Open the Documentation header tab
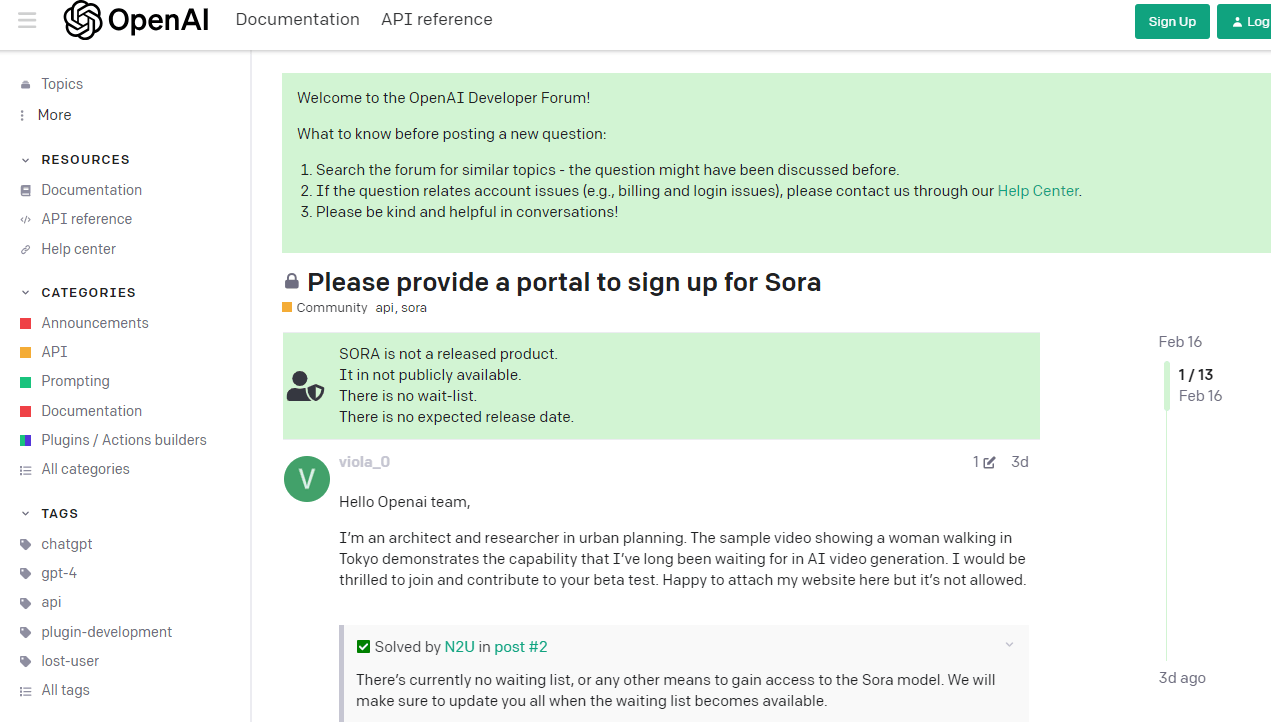This screenshot has height=722, width=1271. coord(297,20)
